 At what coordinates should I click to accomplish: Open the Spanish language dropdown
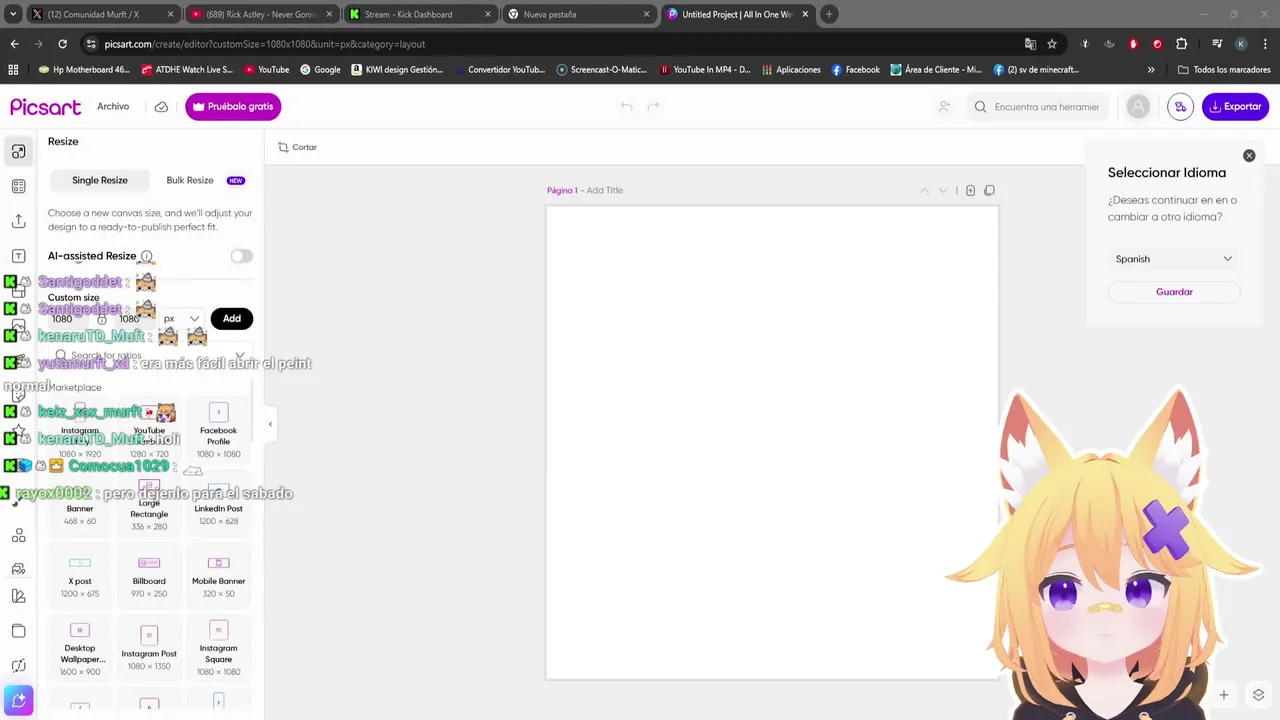1174,259
